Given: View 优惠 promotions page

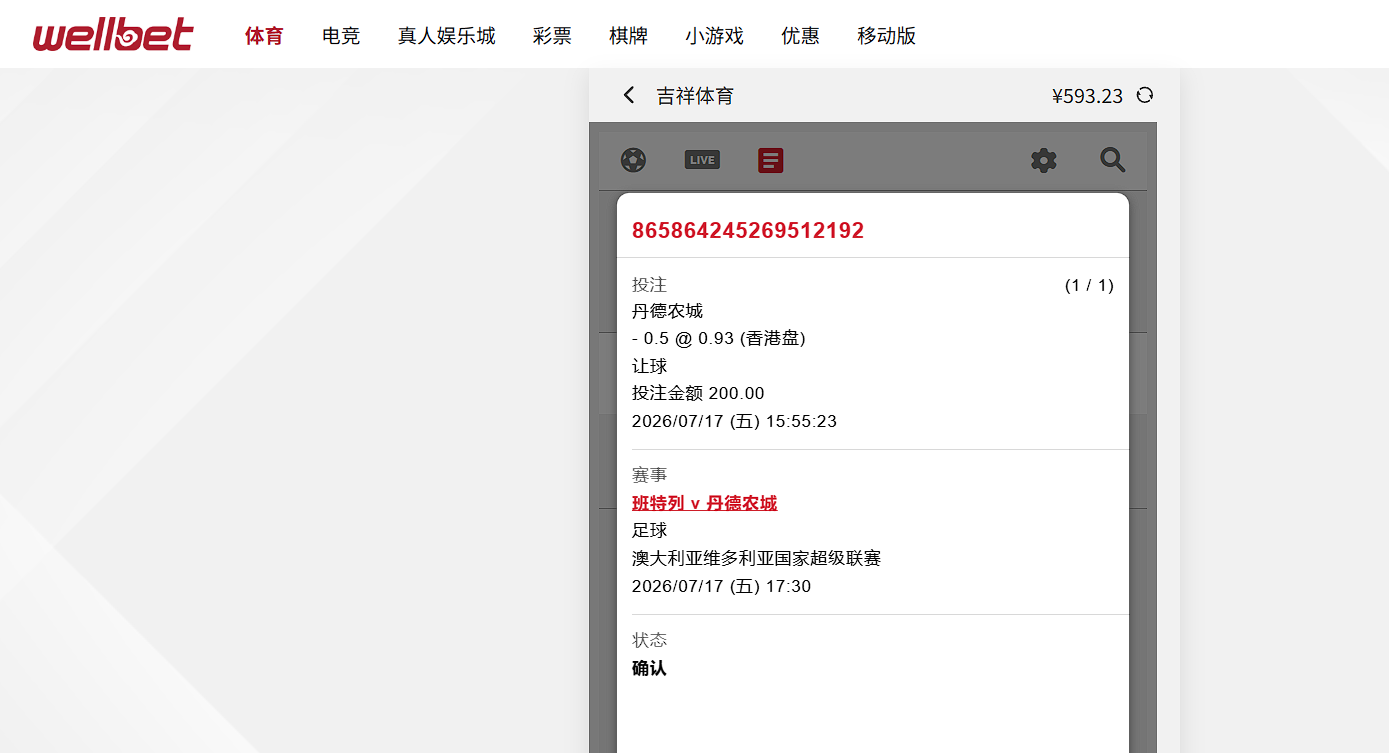Looking at the screenshot, I should [x=800, y=36].
